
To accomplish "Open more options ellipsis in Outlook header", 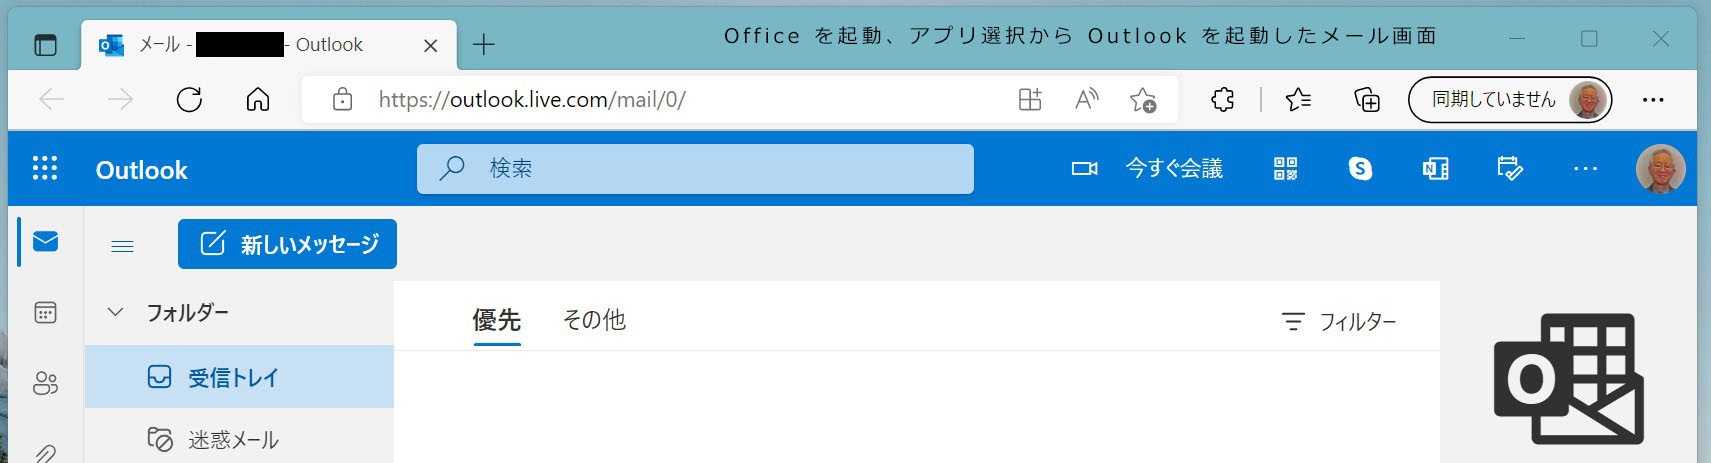I will (1585, 169).
